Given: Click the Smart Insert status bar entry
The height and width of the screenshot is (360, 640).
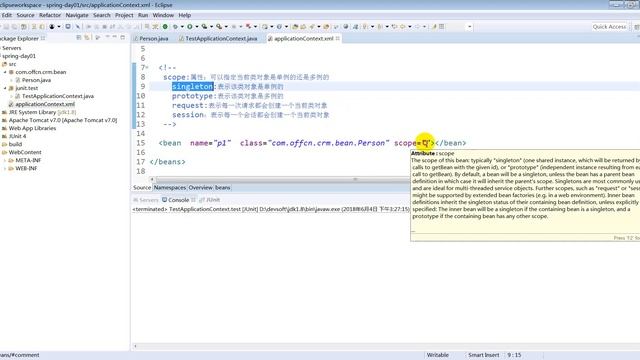Looking at the screenshot, I should click(483, 355).
